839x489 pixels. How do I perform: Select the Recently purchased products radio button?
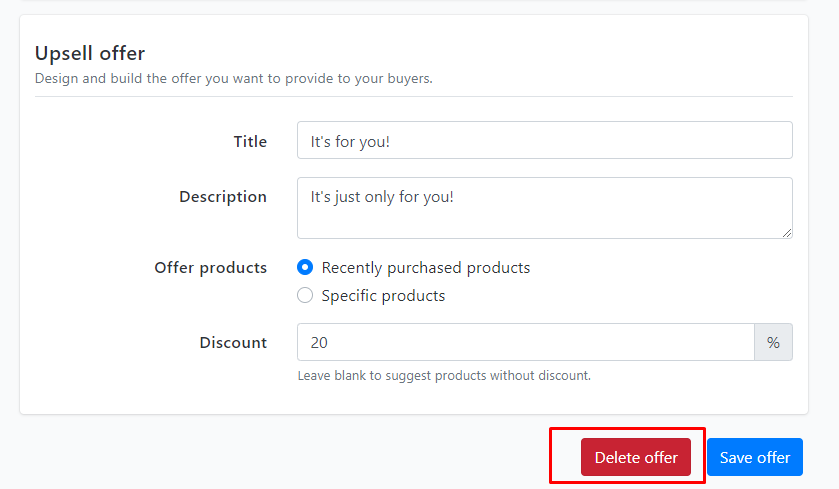305,267
